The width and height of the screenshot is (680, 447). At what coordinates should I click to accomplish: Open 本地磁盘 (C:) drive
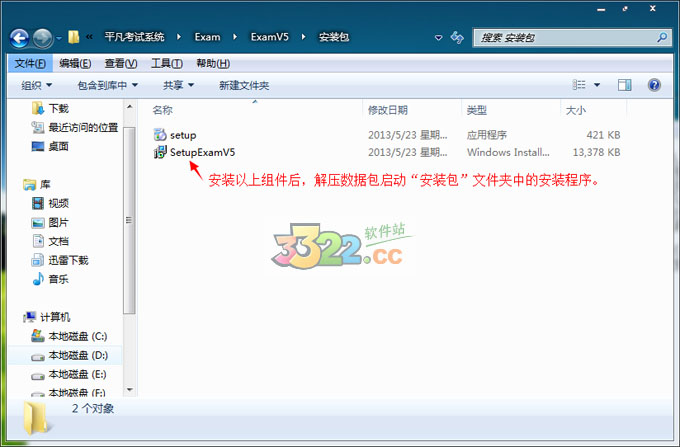78,336
